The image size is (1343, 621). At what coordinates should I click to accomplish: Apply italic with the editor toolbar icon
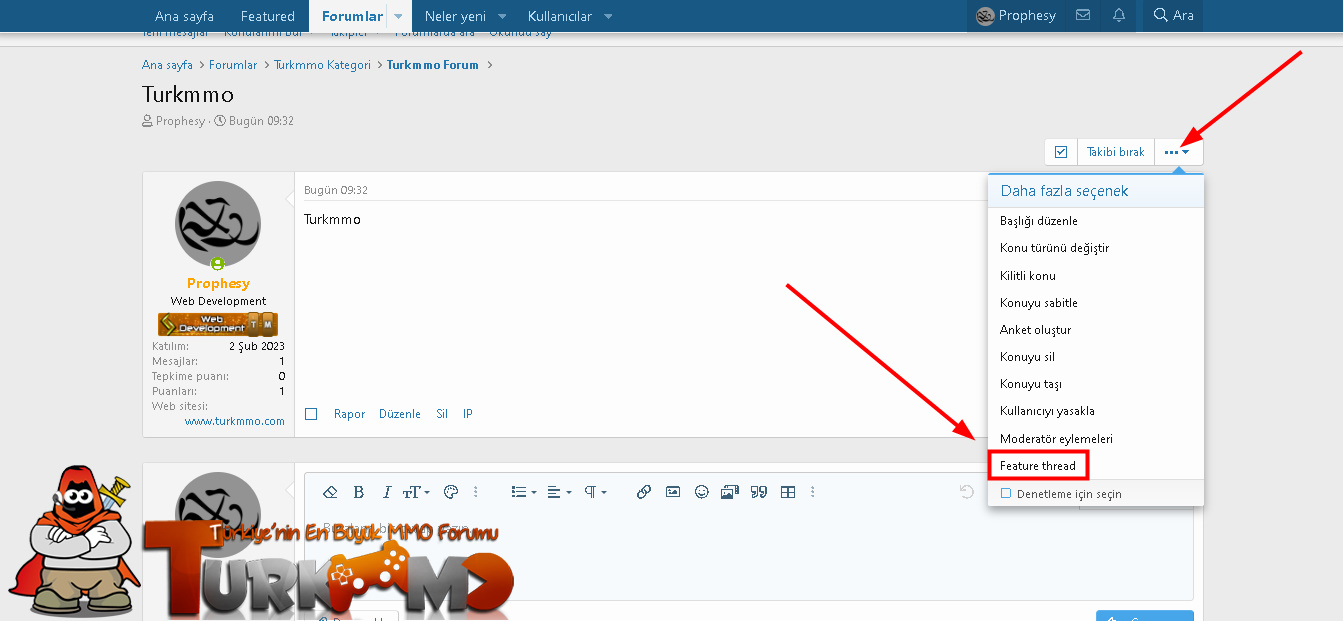coord(387,492)
